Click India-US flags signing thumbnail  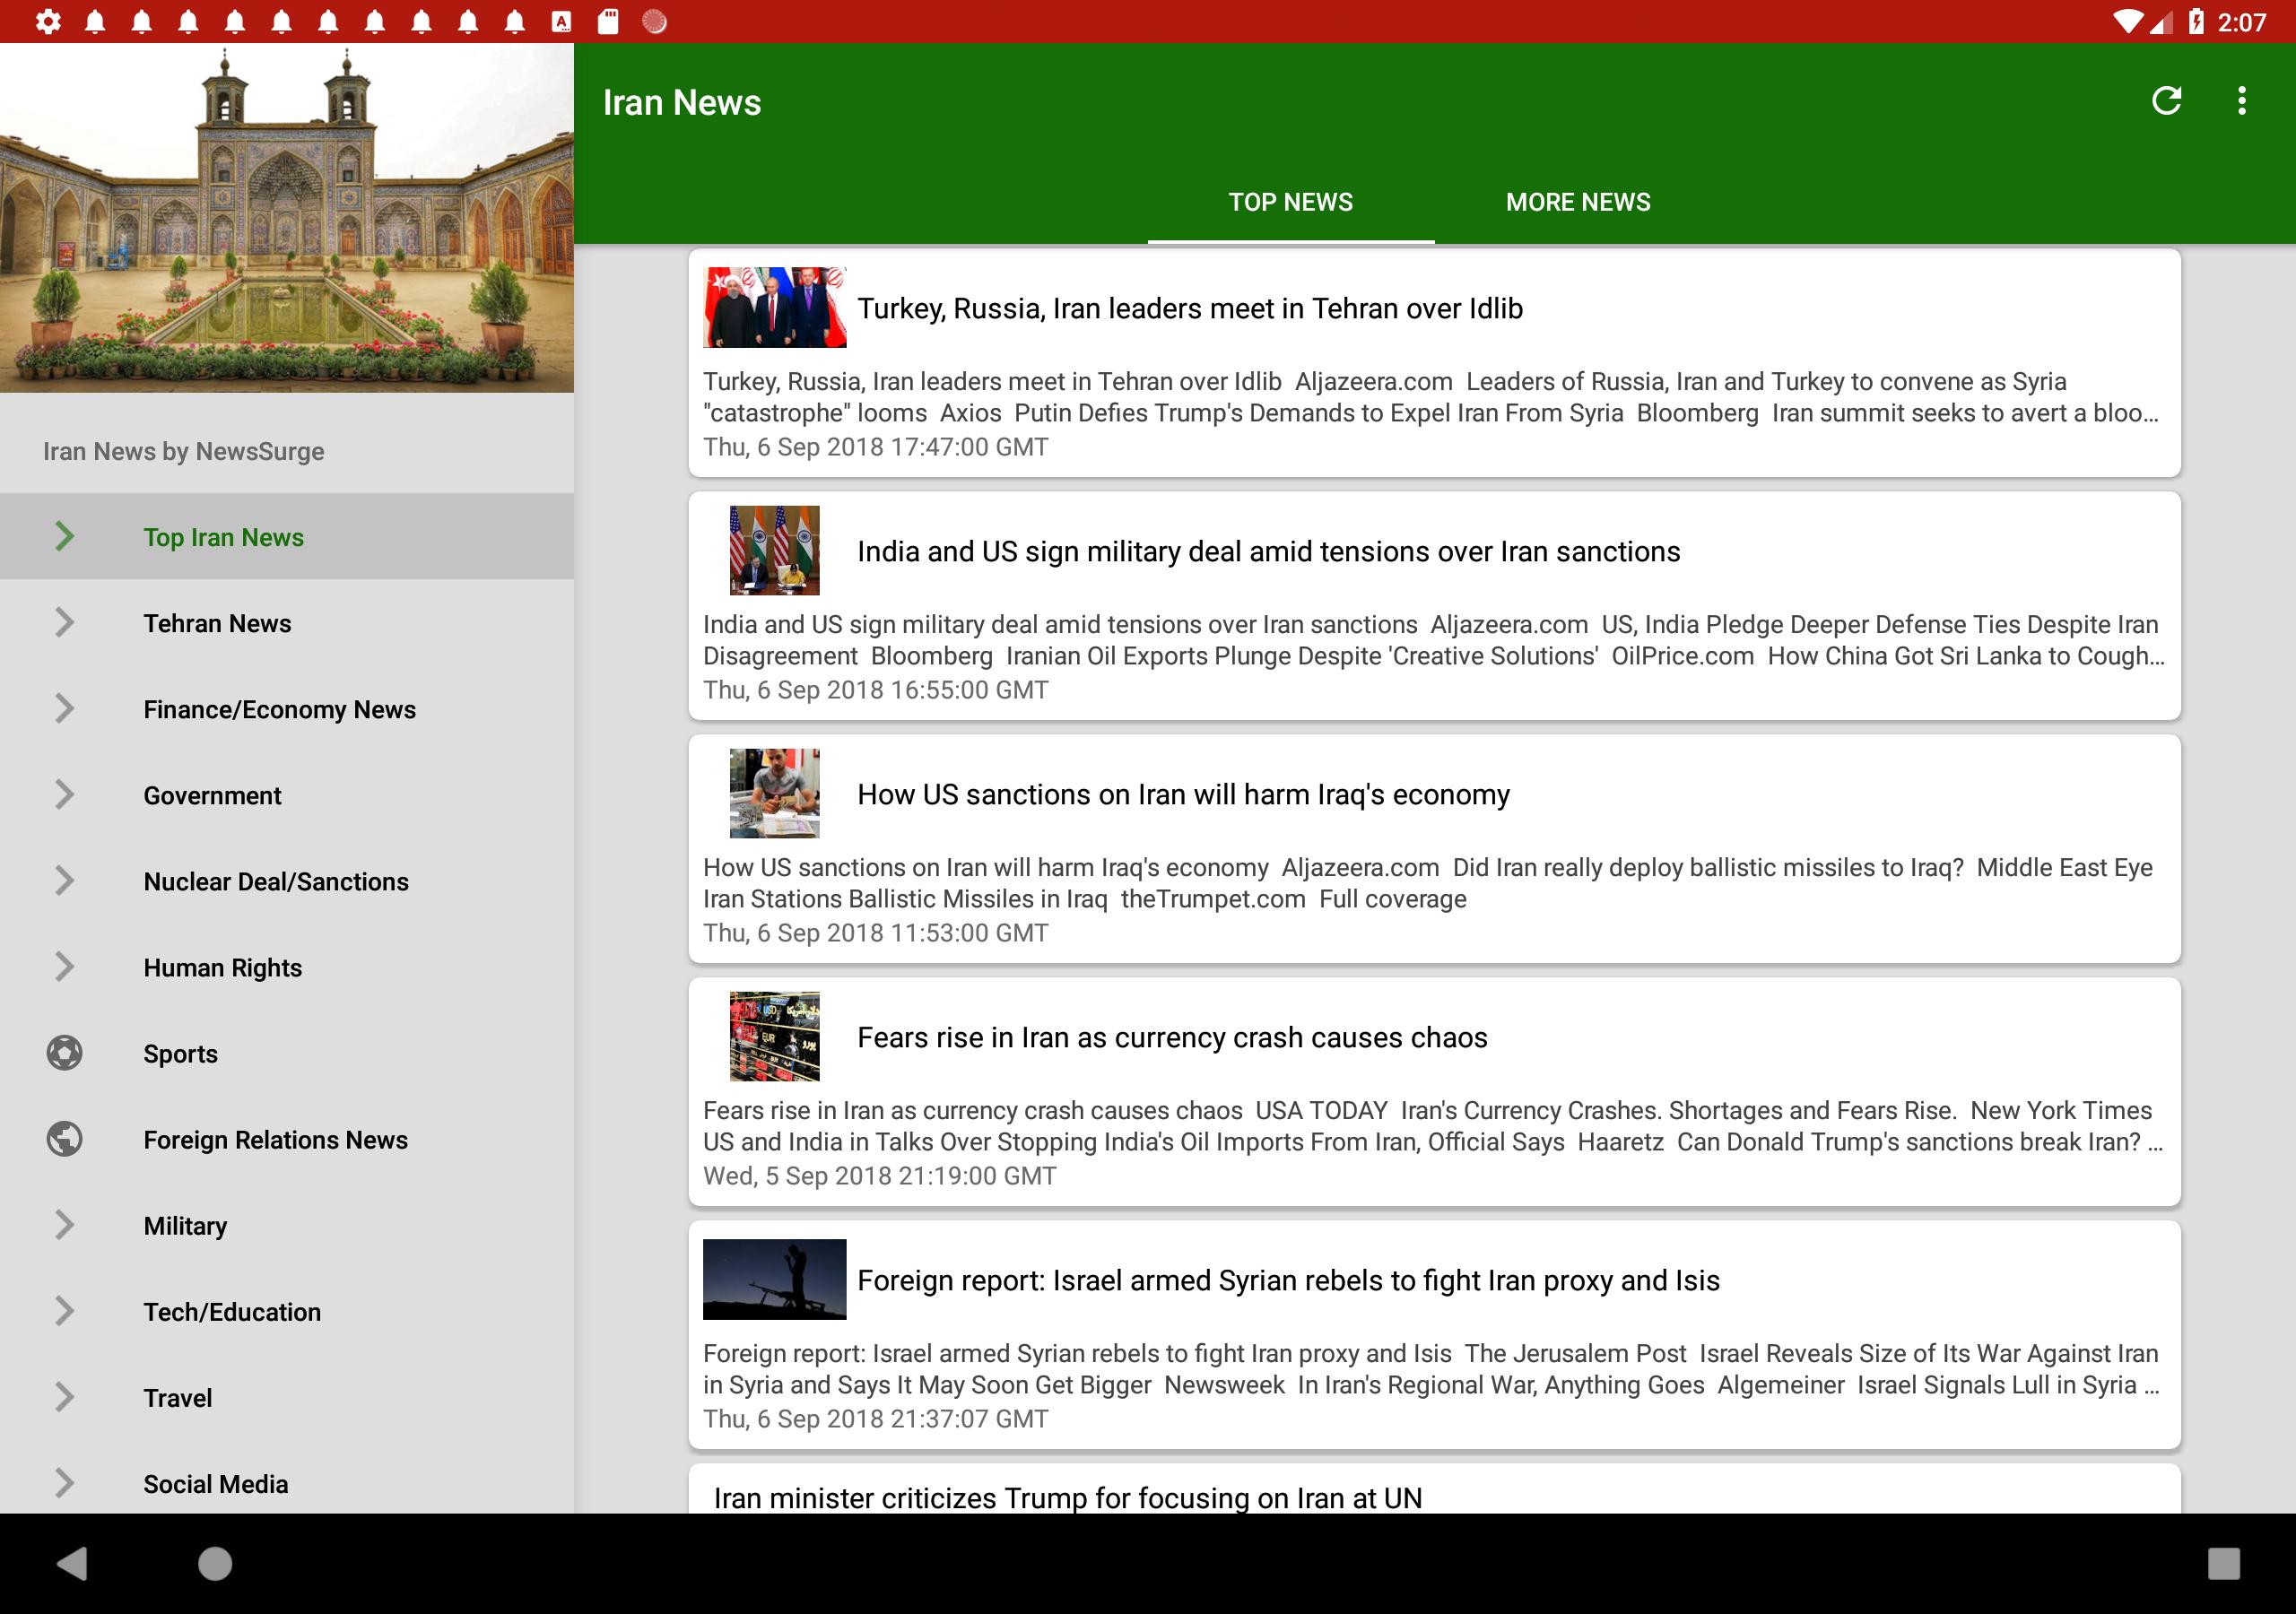(x=774, y=550)
